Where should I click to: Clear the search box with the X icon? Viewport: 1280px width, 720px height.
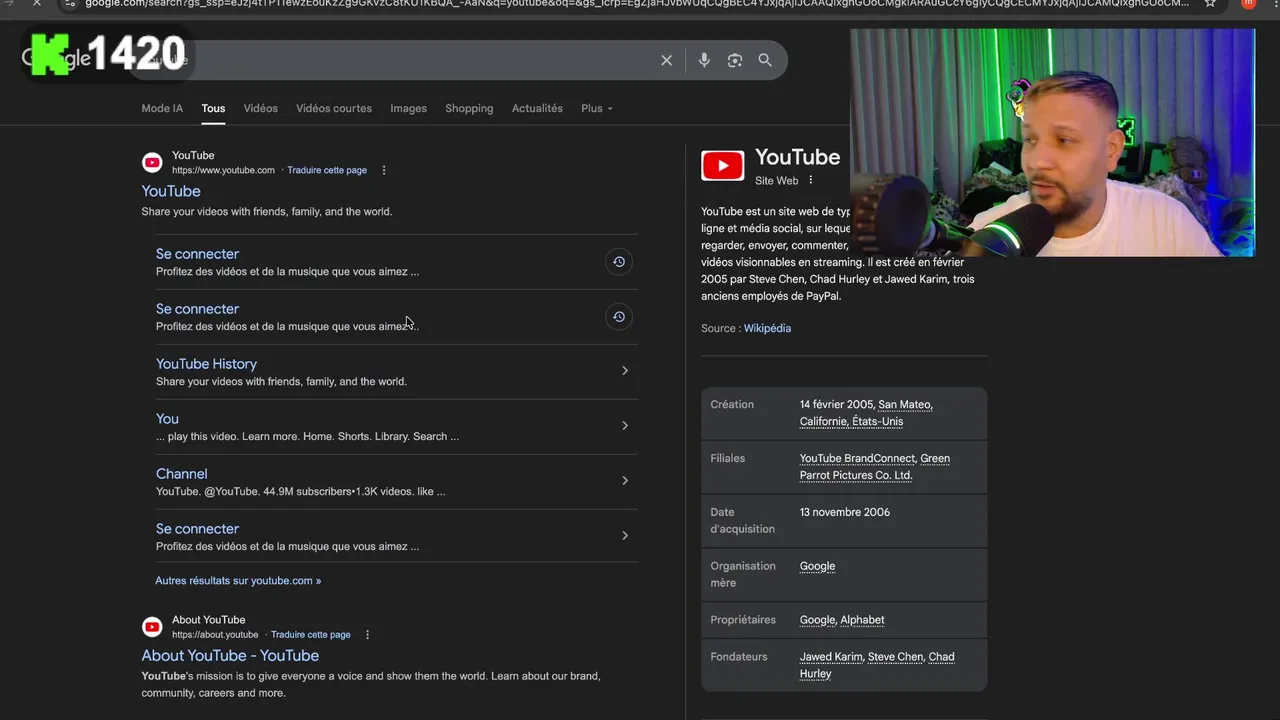667,60
